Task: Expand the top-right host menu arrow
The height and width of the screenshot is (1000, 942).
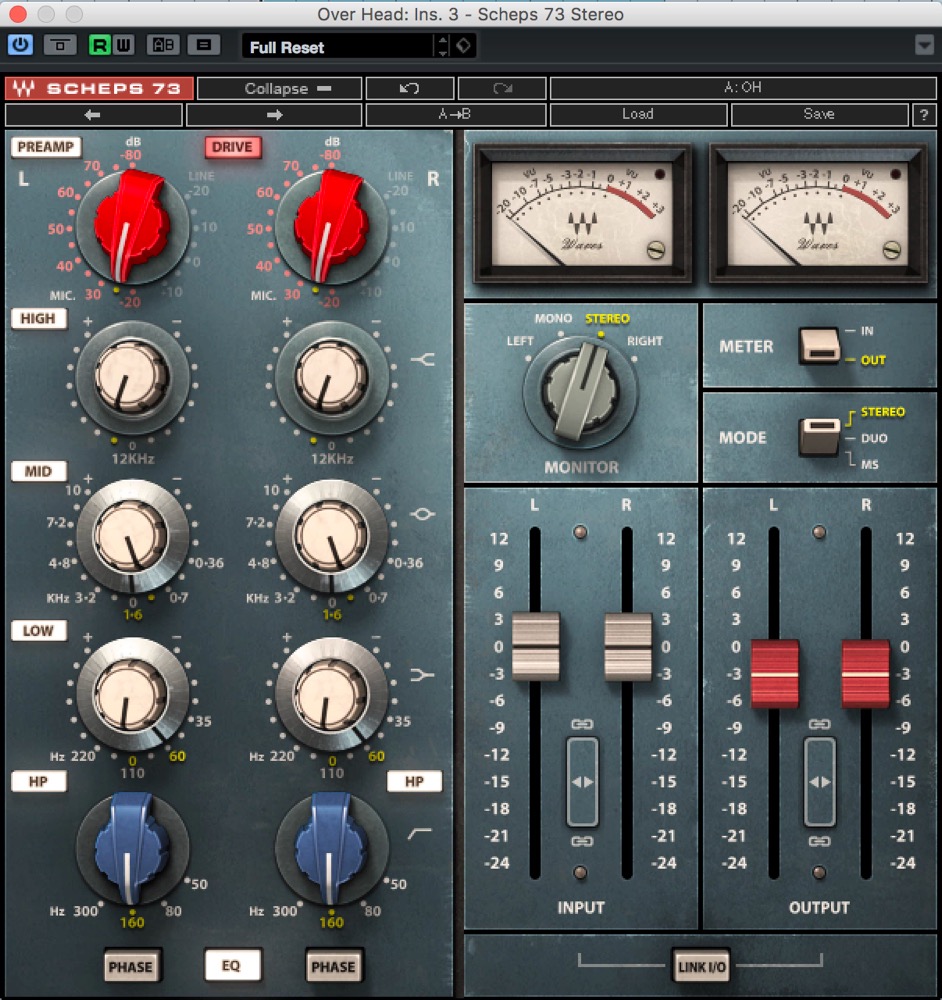Action: pos(924,45)
